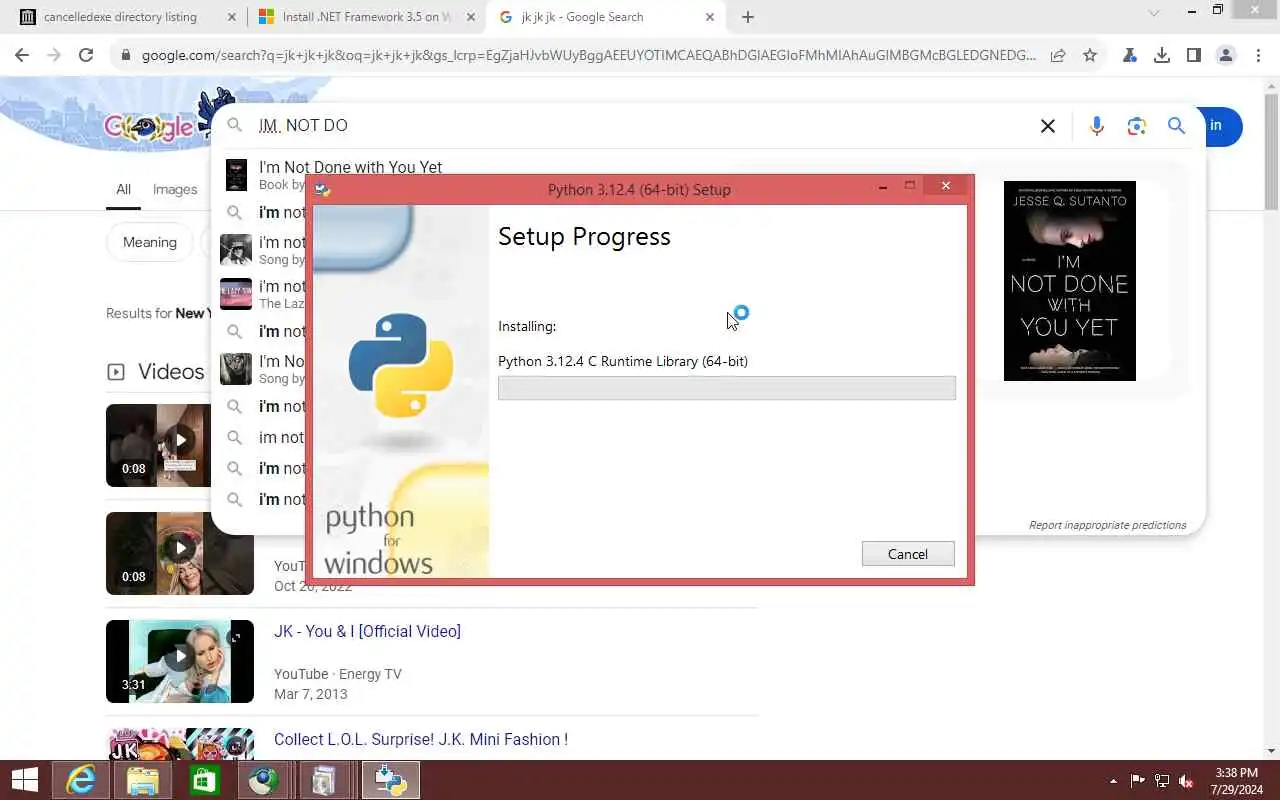This screenshot has width=1280, height=800.
Task: Open Google Lens image search
Action: click(x=1136, y=126)
